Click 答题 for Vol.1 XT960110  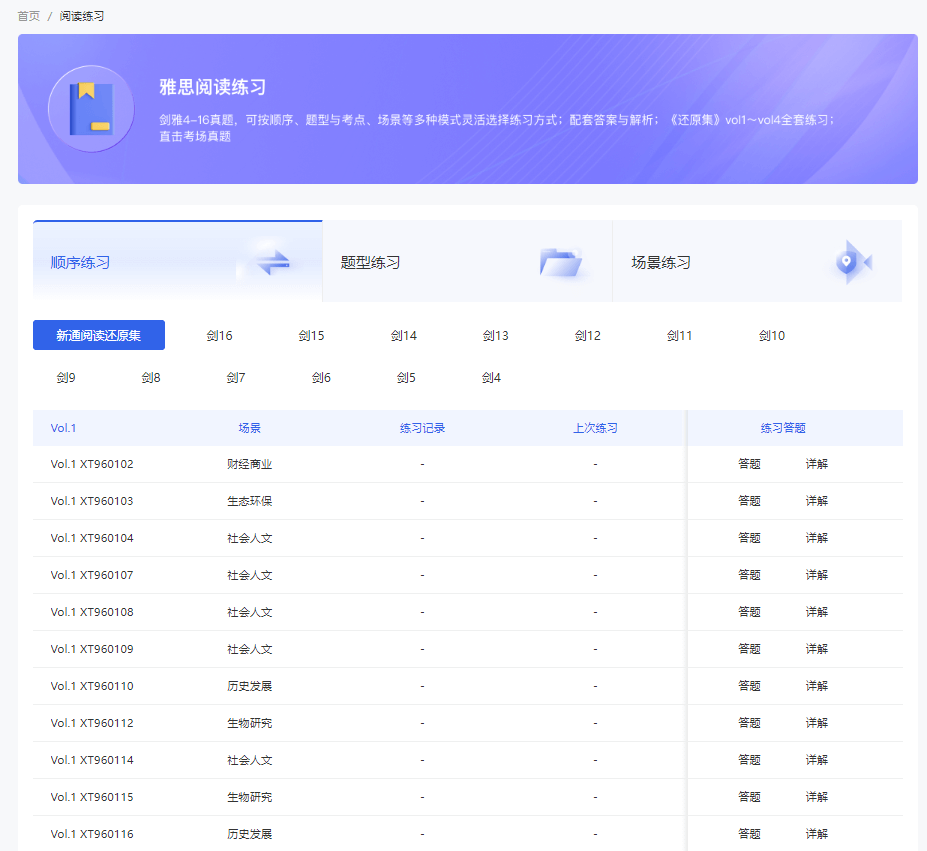(749, 686)
